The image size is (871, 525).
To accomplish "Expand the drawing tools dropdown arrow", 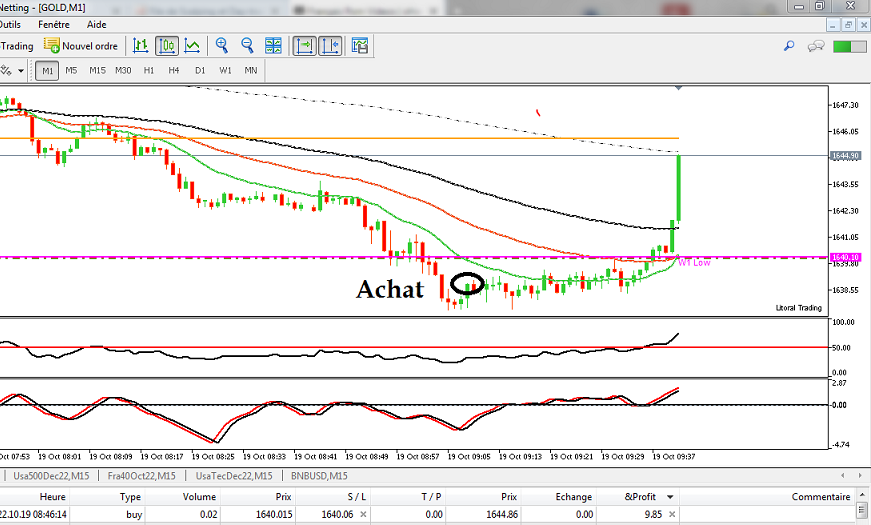I will coord(21,71).
